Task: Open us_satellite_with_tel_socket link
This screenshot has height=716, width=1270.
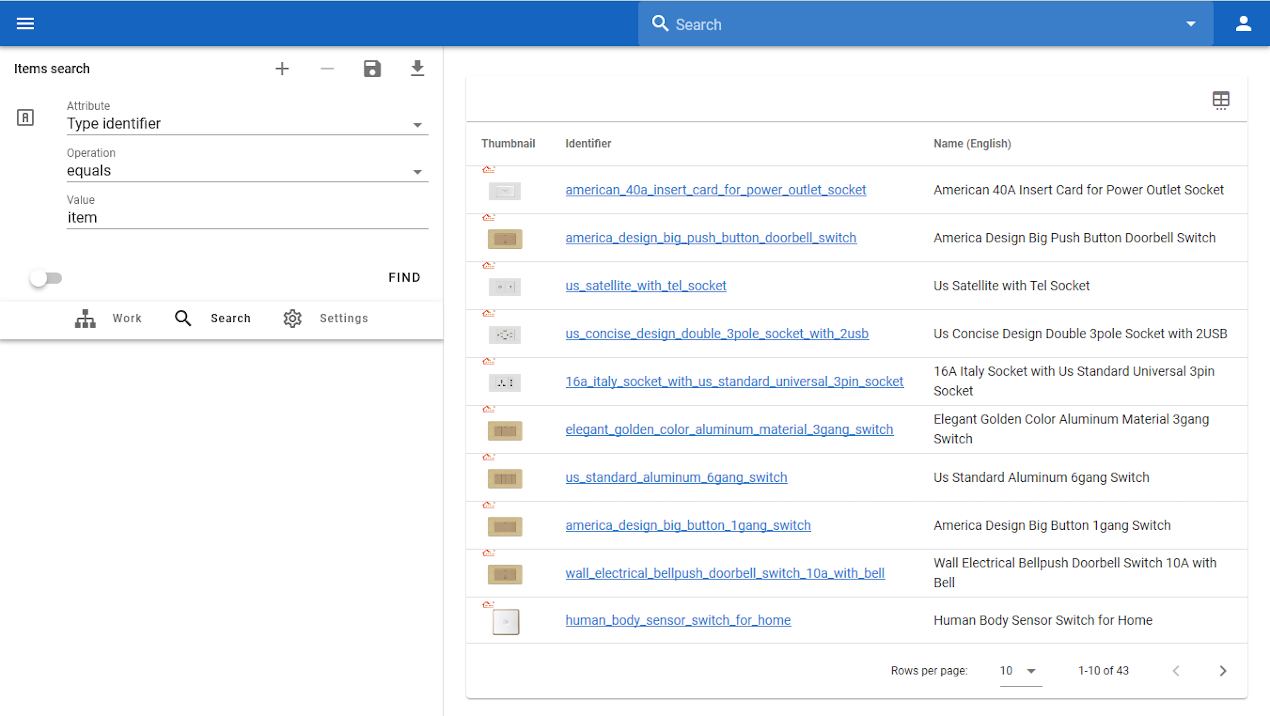Action: (x=646, y=286)
